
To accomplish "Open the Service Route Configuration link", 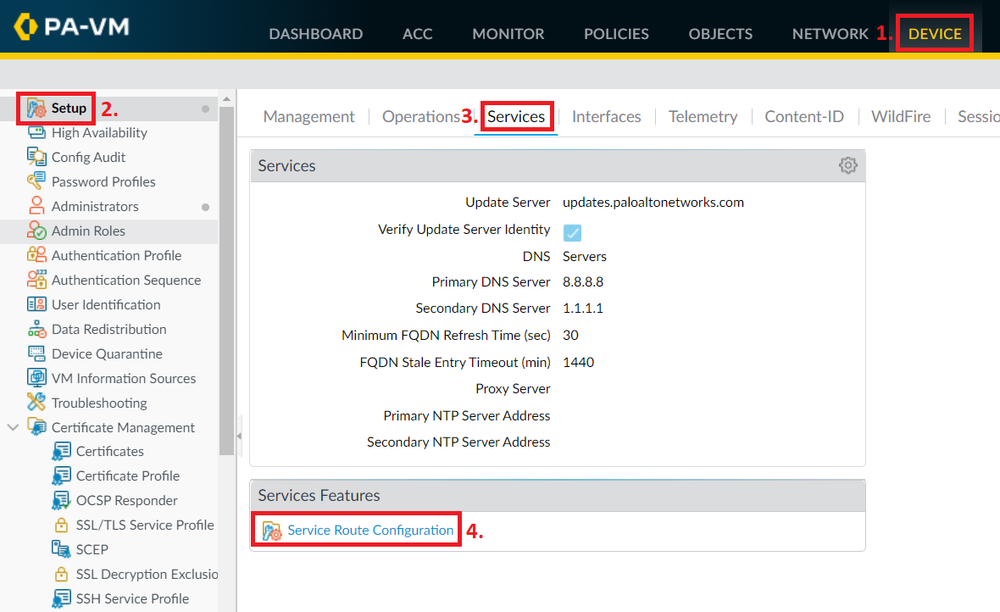I will pyautogui.click(x=370, y=530).
